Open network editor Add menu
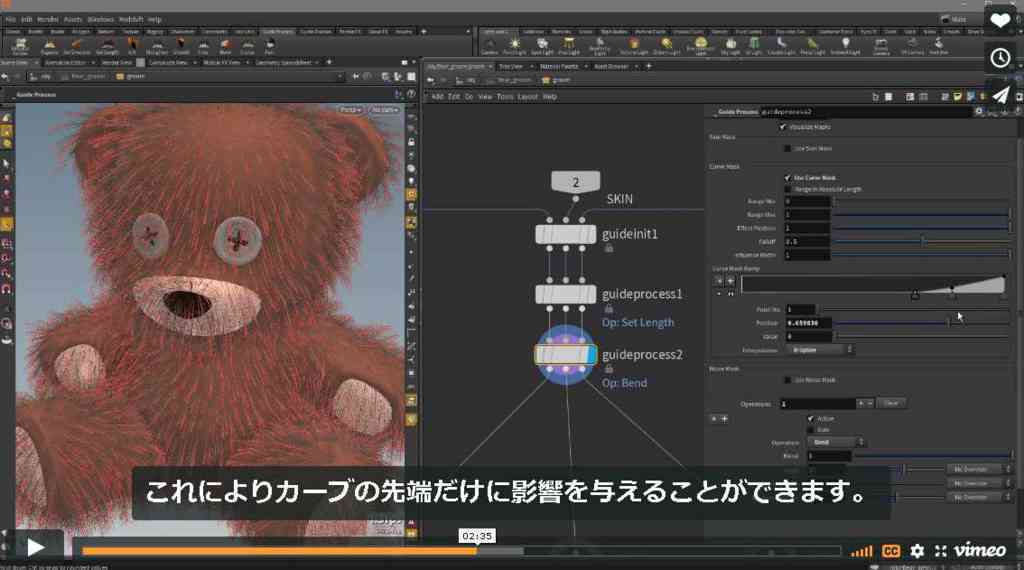1024x570 pixels. coord(437,97)
